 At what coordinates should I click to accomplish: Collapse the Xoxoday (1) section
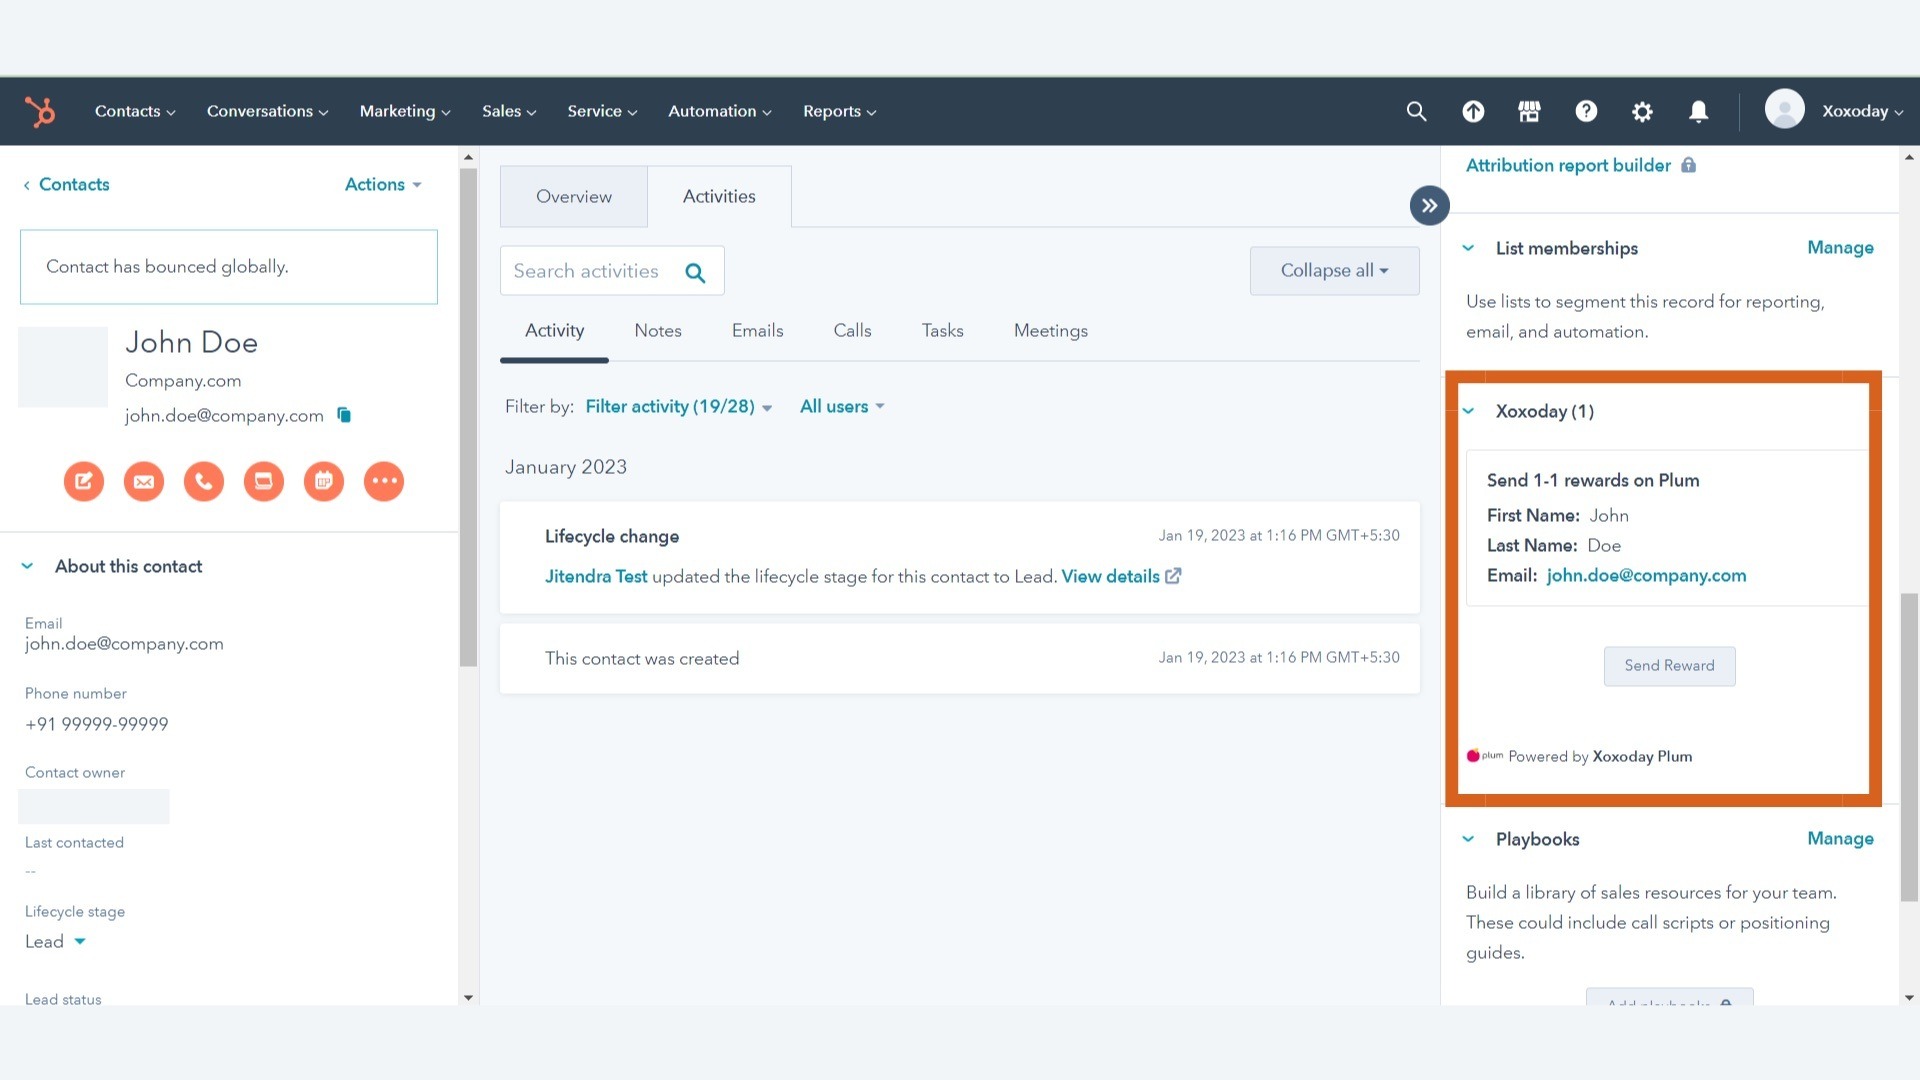[x=1468, y=411]
